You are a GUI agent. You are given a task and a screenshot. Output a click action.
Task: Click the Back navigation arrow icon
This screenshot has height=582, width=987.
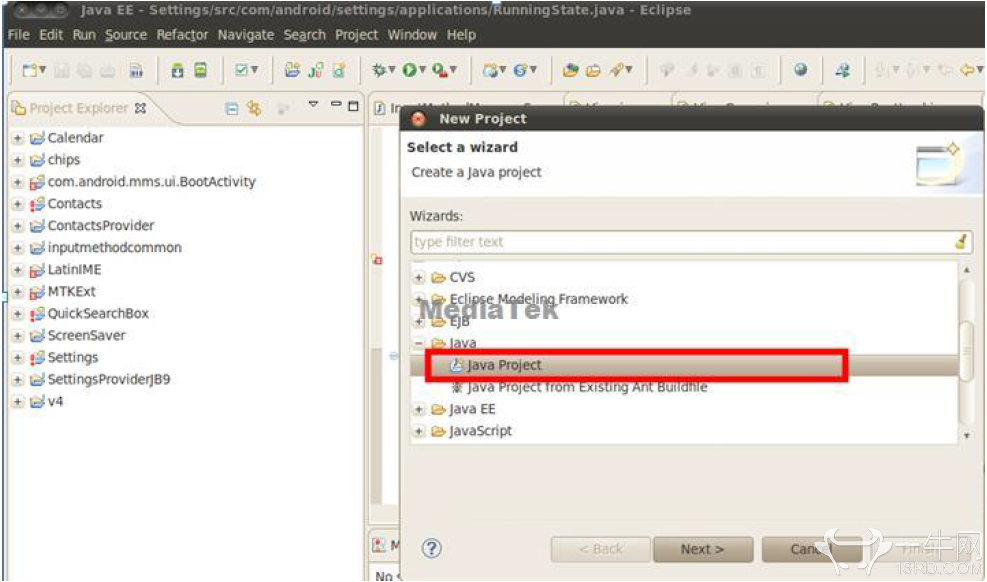[967, 70]
